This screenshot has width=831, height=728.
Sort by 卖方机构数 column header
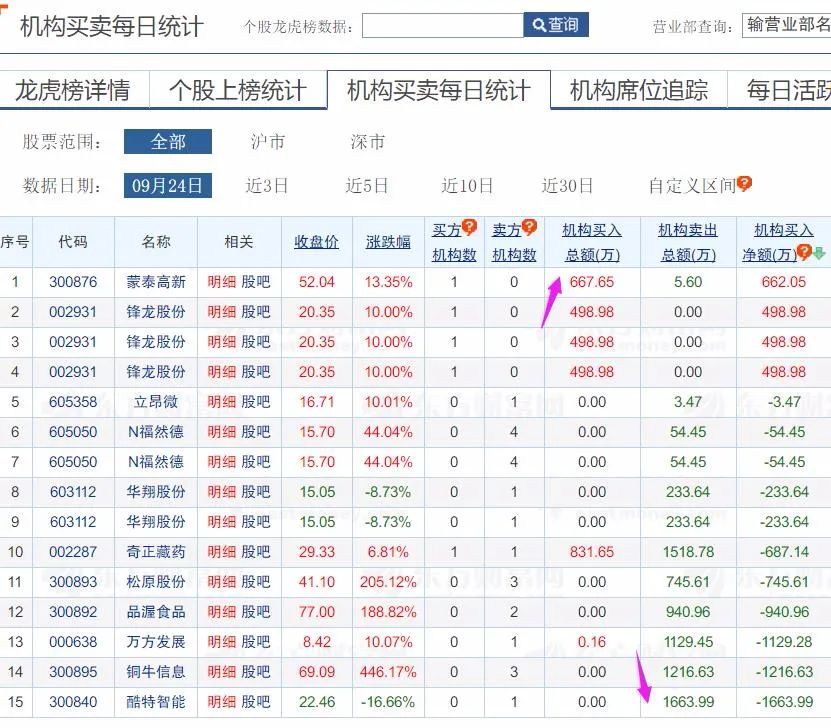(514, 243)
